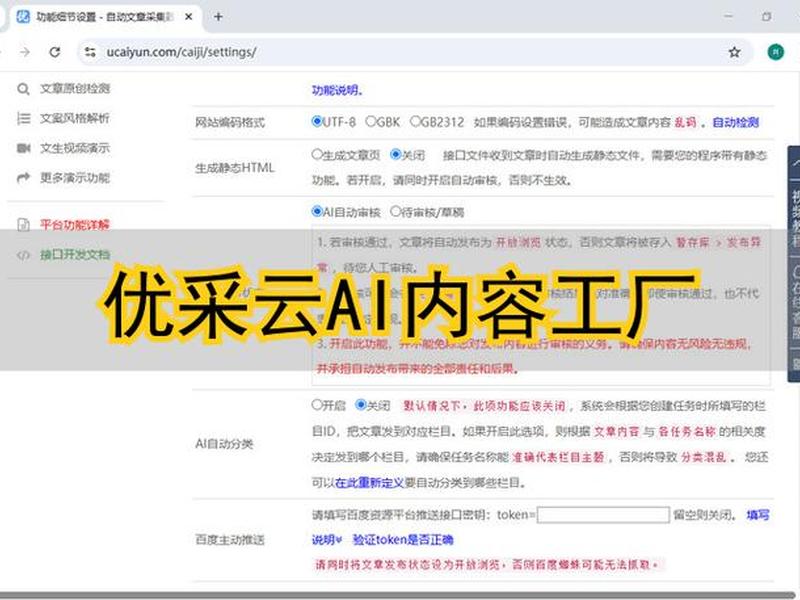
Task: Enable AI自动分类 with 开启 radio
Action: [x=317, y=405]
